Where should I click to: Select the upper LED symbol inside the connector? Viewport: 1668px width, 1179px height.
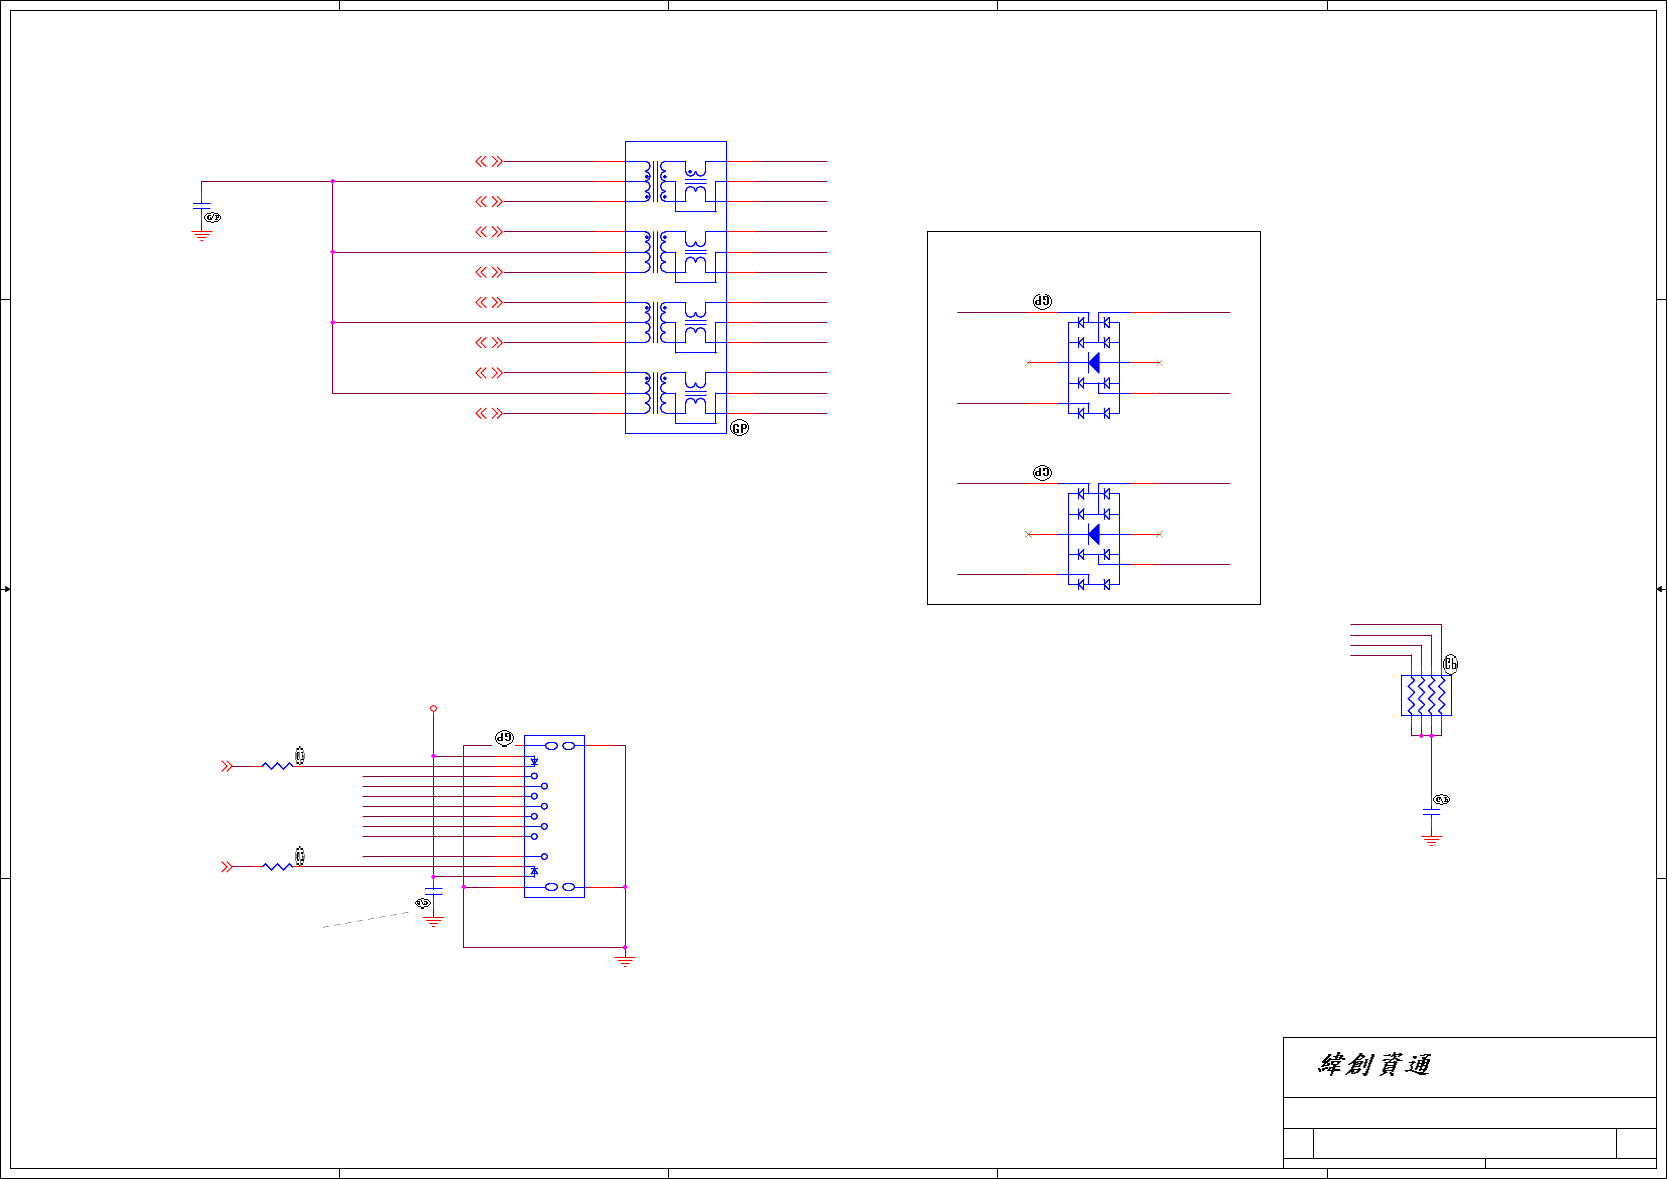coord(534,762)
